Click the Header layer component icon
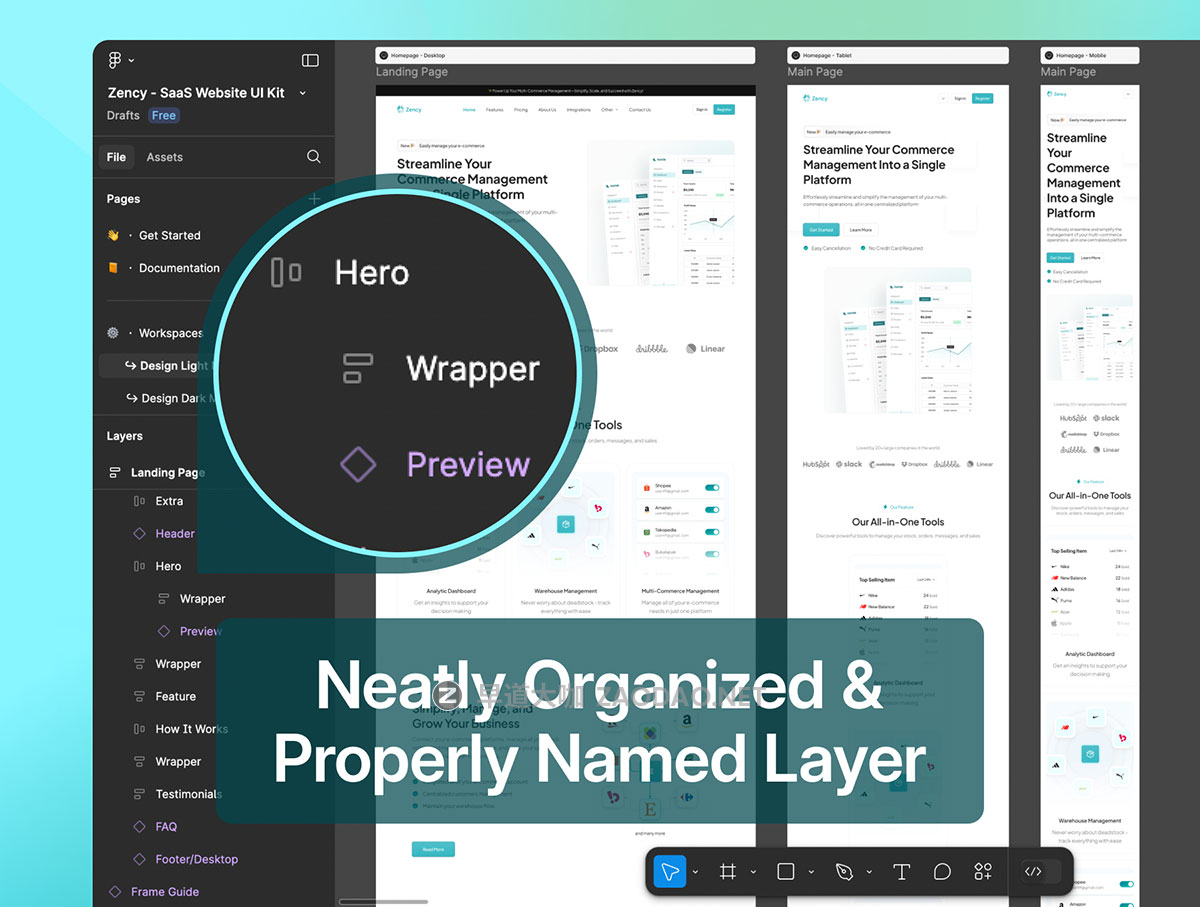The image size is (1200, 907). 139,534
